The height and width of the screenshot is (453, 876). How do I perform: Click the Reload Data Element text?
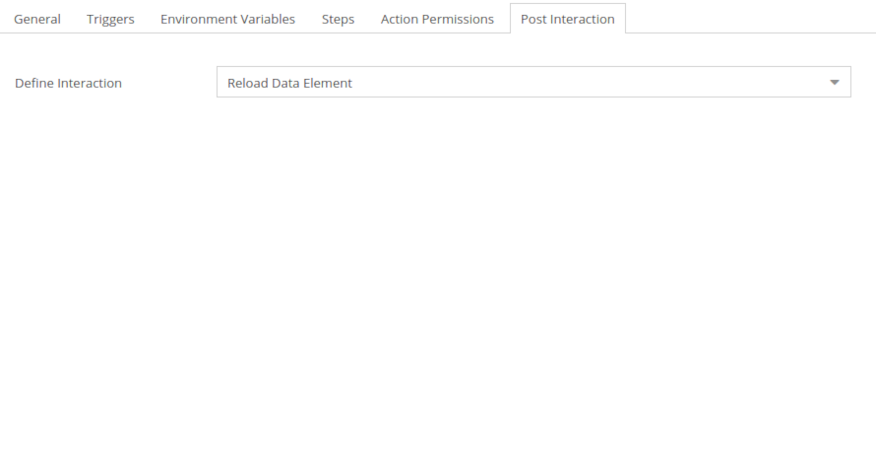(x=289, y=83)
